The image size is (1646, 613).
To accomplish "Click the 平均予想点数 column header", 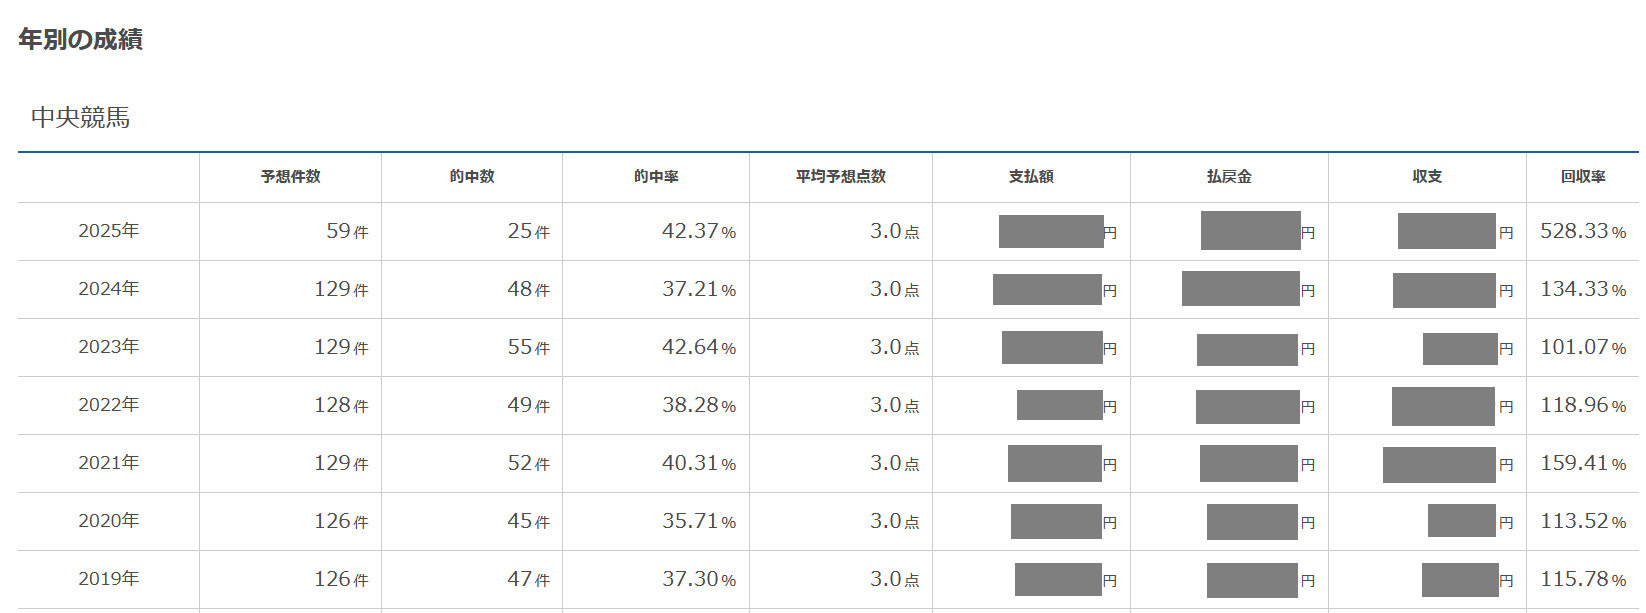I will click(841, 177).
